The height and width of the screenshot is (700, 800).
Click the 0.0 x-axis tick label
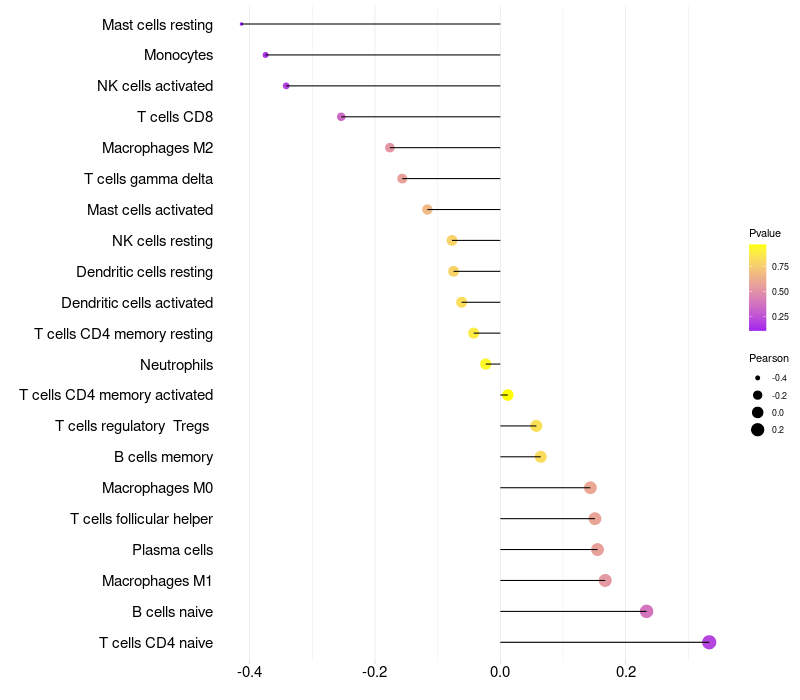(500, 671)
